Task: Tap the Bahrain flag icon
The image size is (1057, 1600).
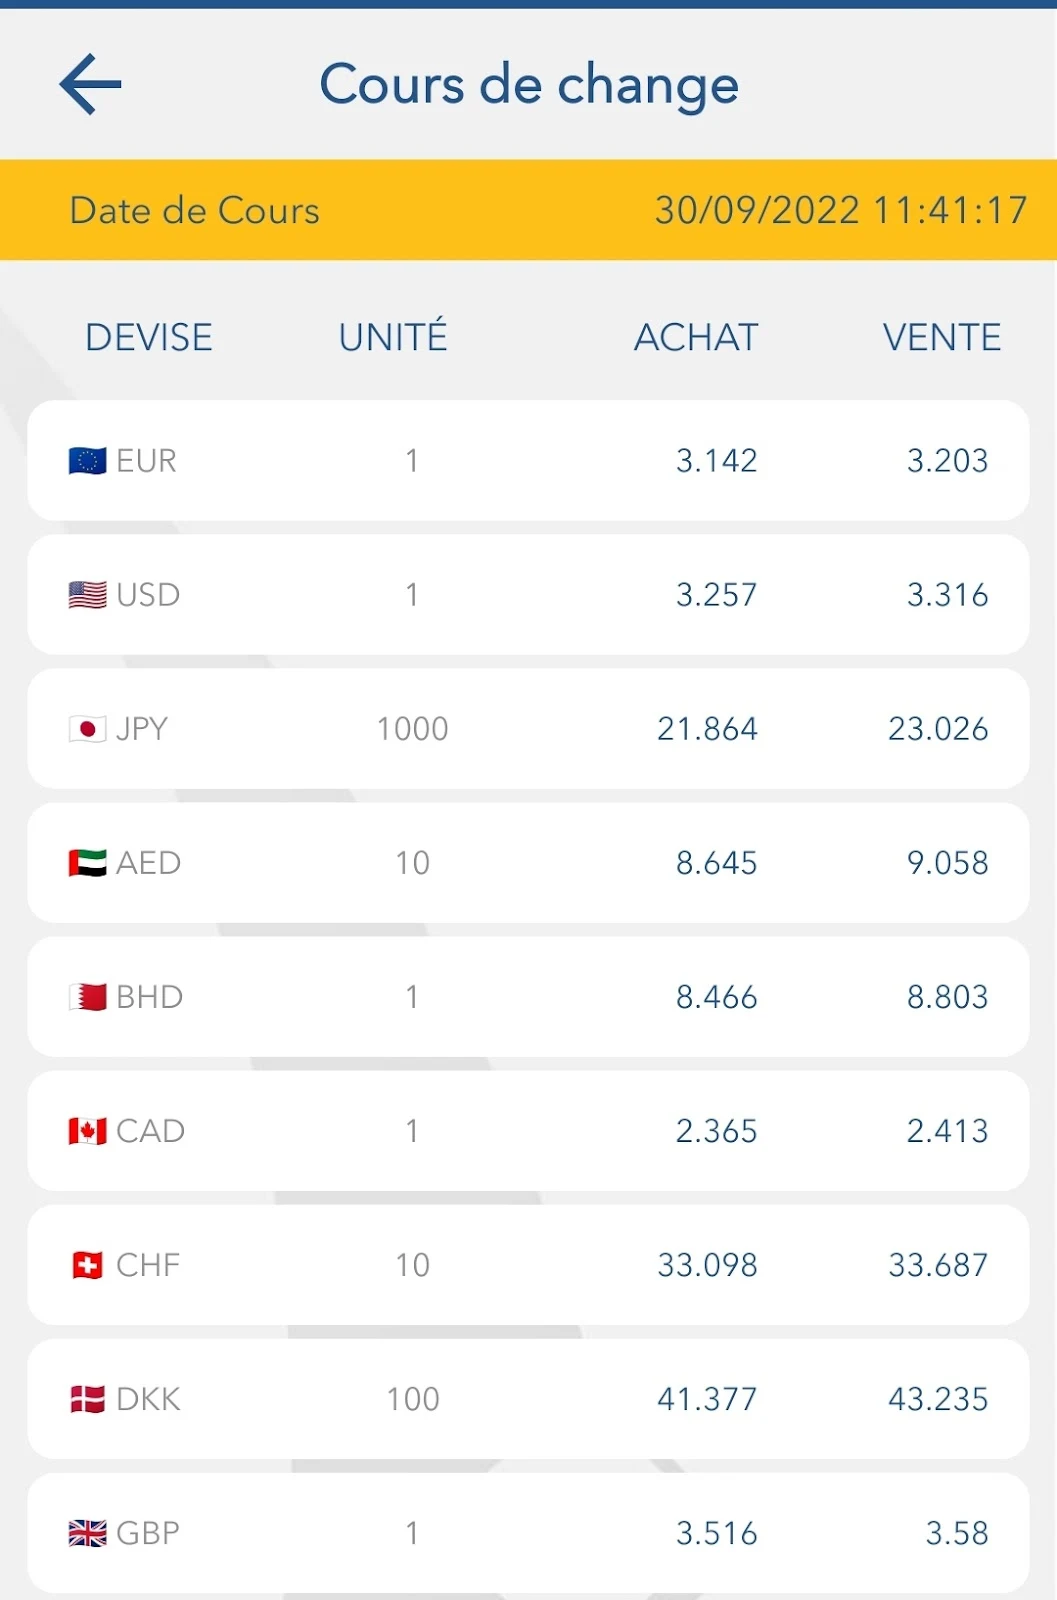Action: tap(87, 997)
